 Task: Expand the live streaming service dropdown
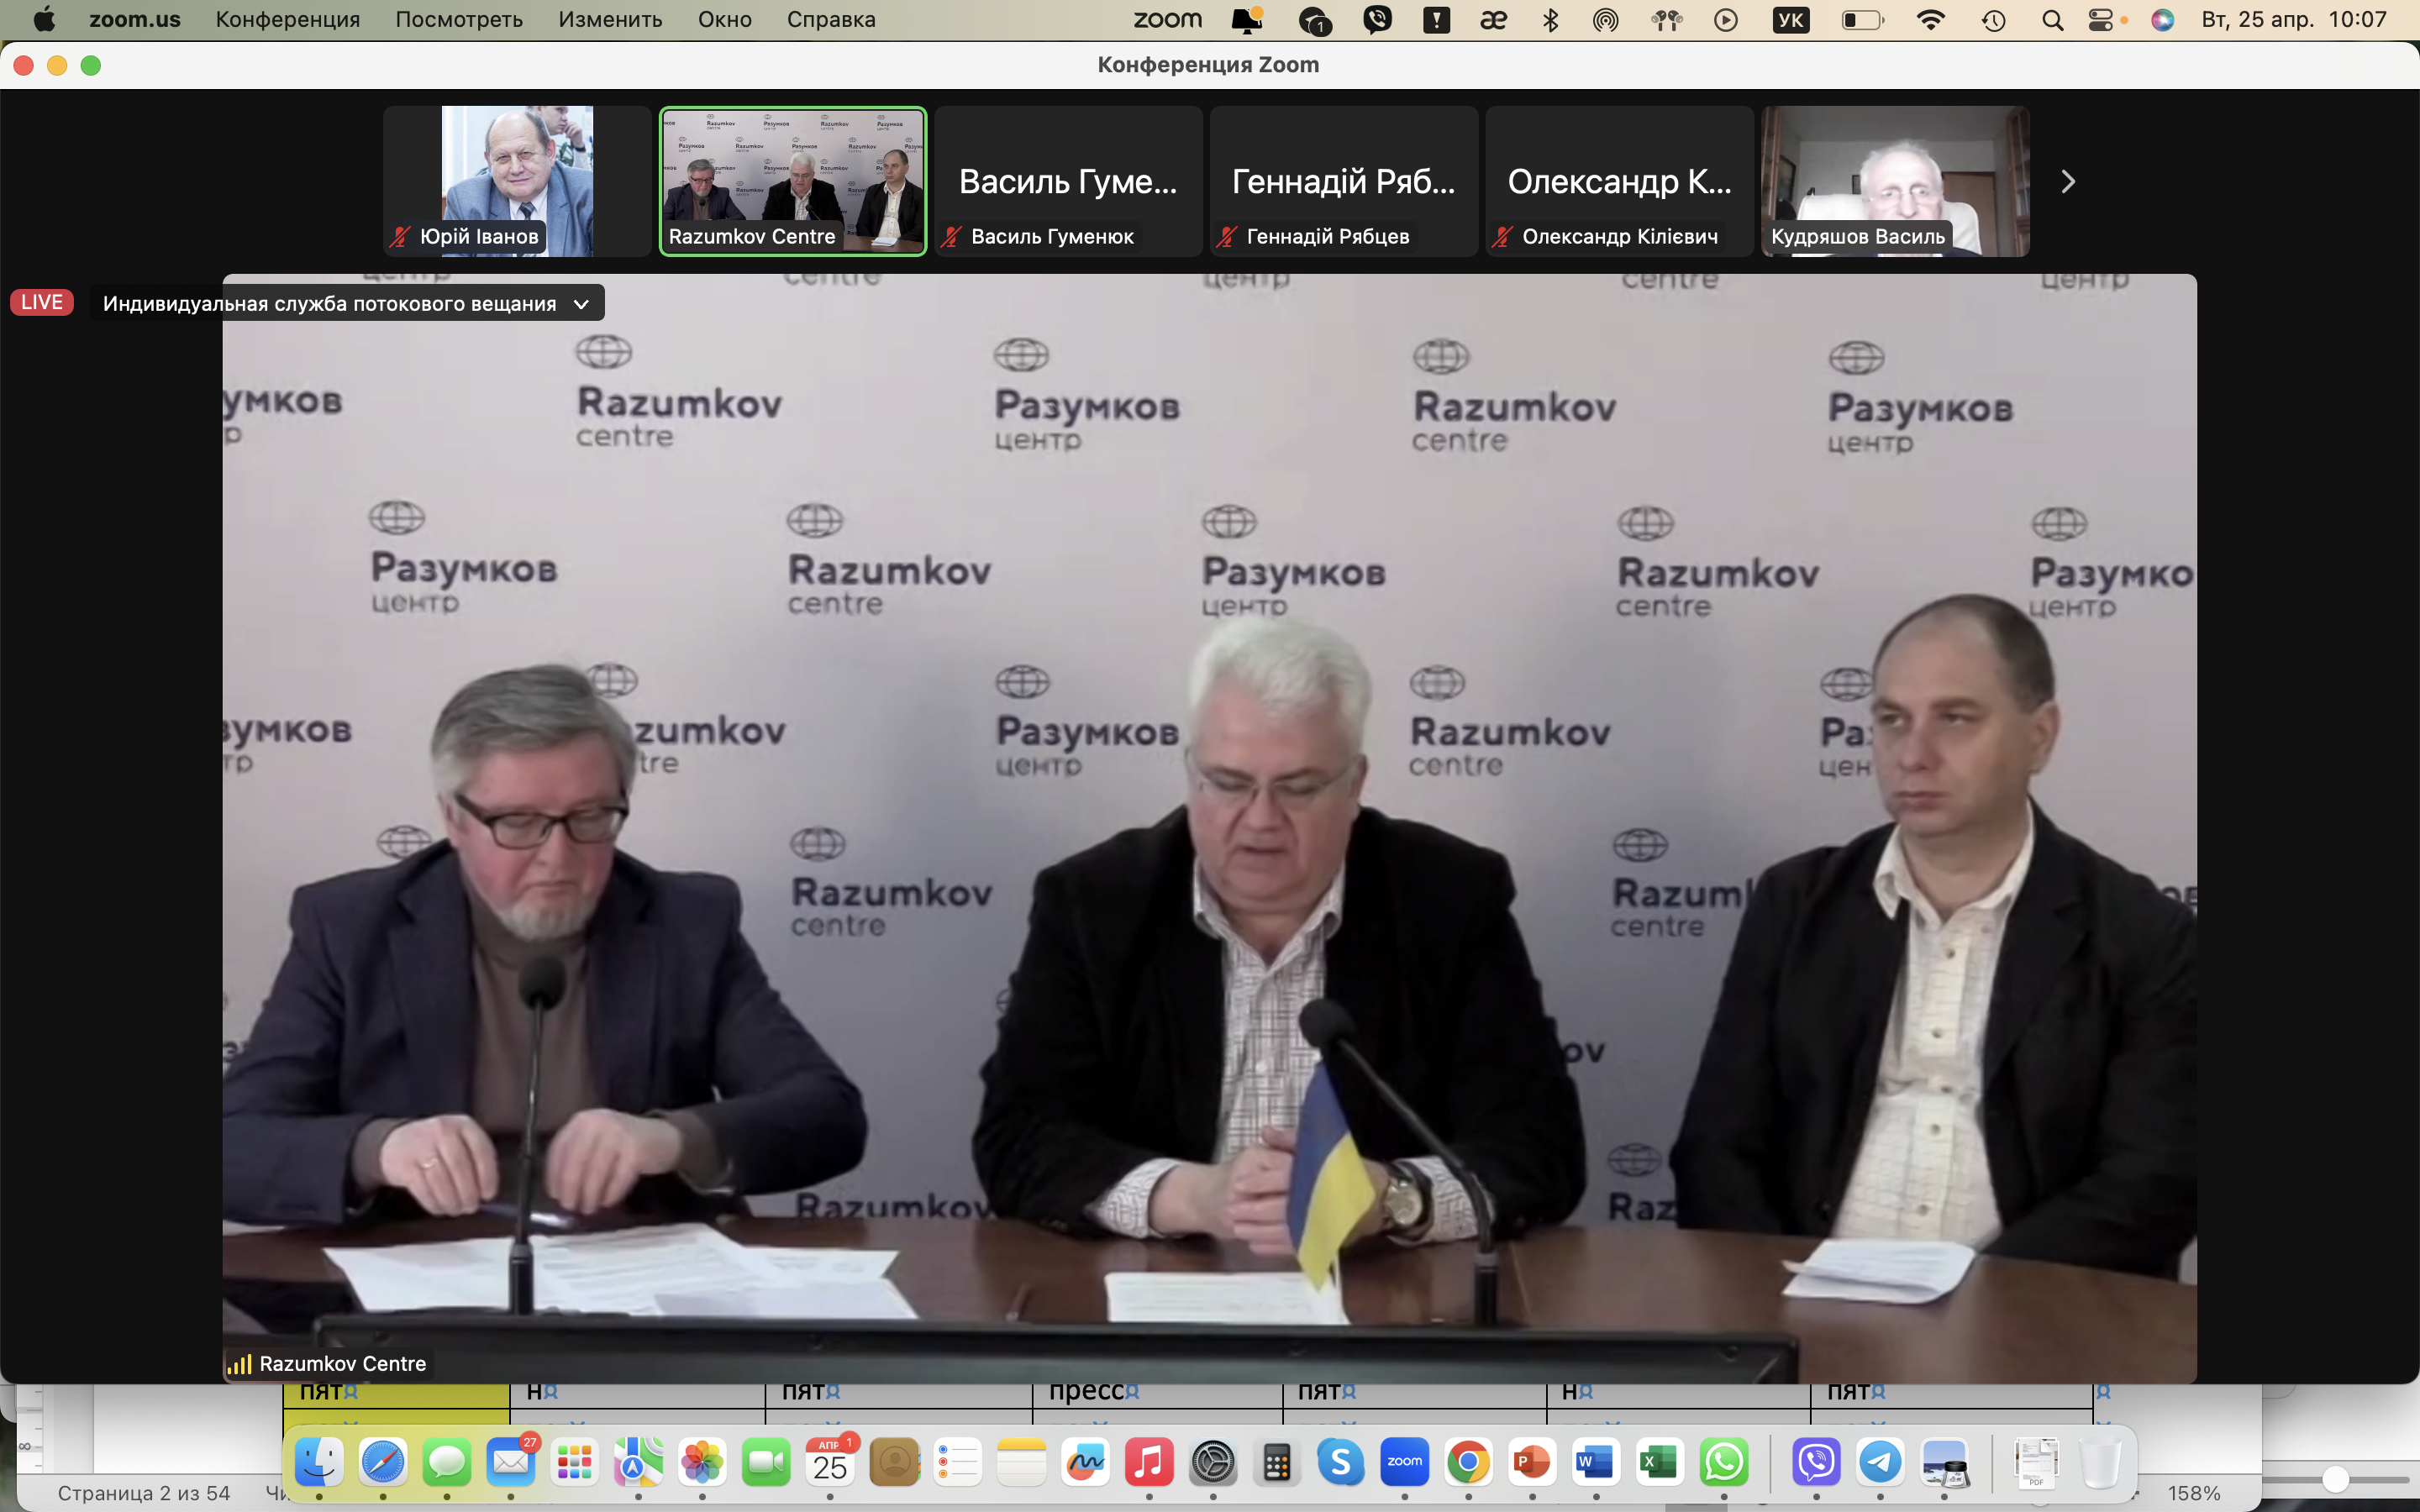(581, 304)
